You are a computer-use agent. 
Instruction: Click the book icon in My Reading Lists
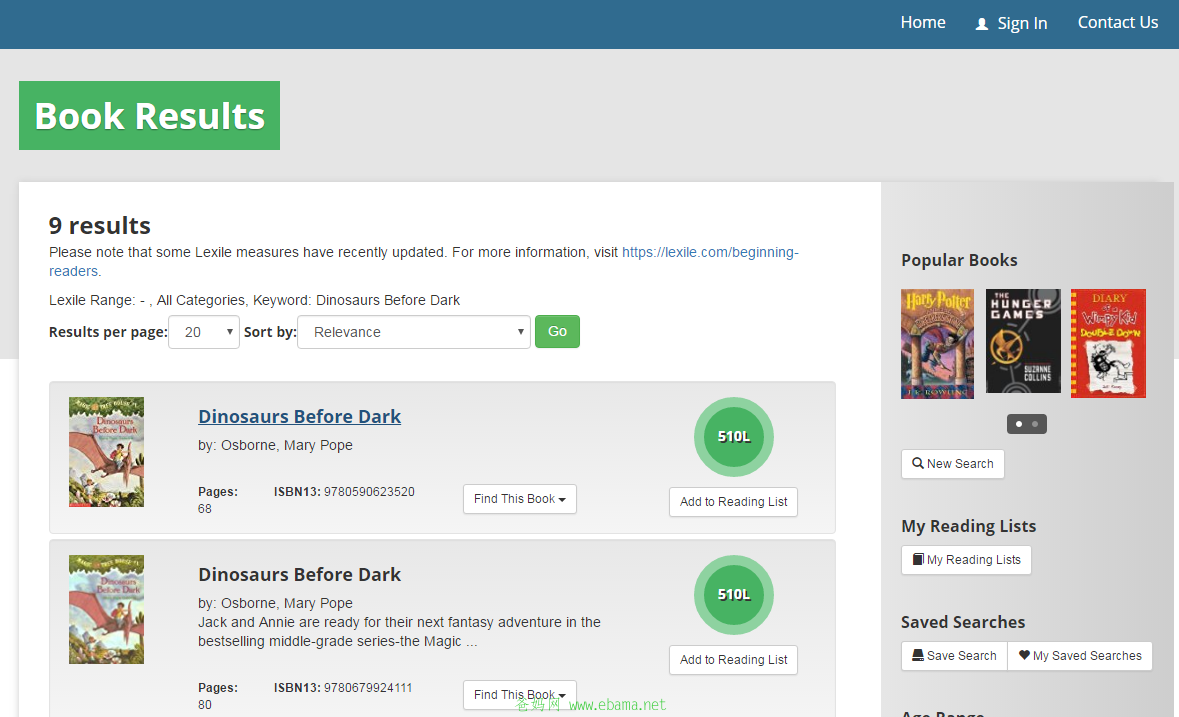(918, 559)
